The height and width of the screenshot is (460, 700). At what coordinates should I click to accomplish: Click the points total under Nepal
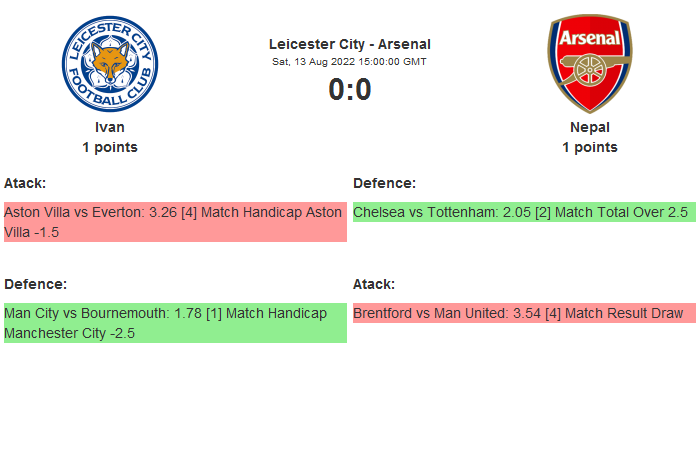(590, 147)
